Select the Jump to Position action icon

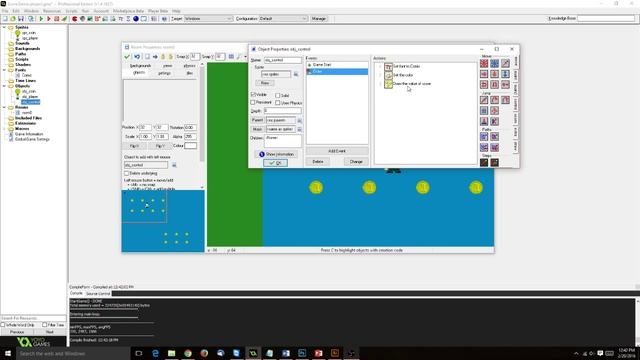(x=484, y=100)
